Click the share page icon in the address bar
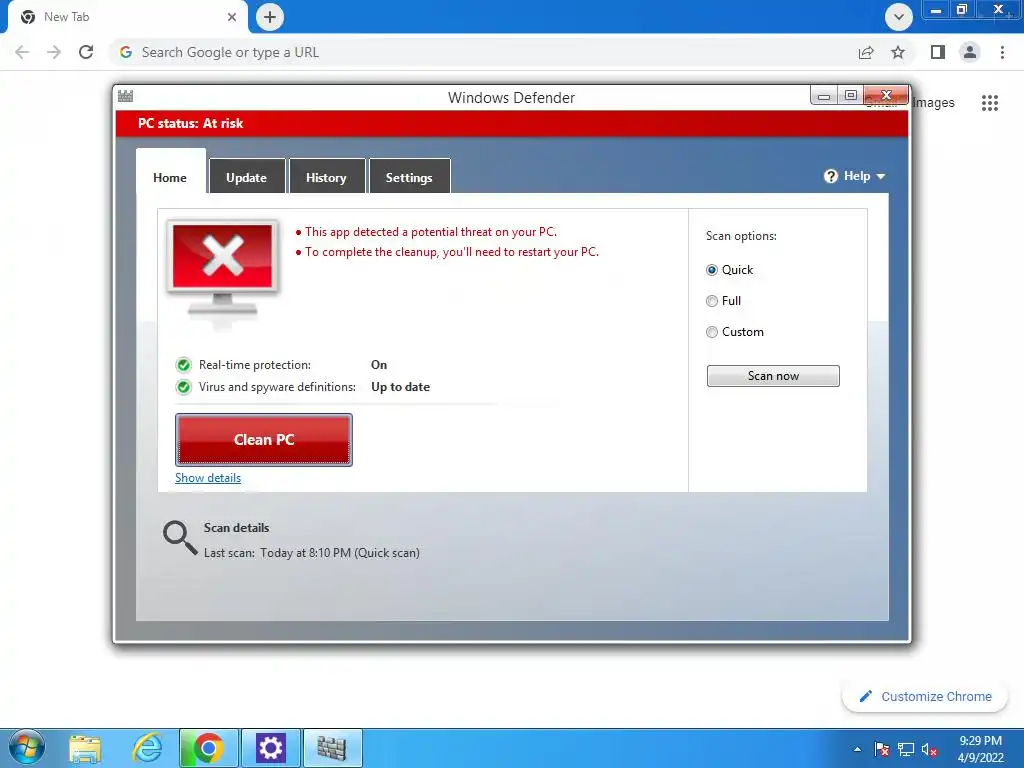Image resolution: width=1024 pixels, height=768 pixels. [x=866, y=52]
